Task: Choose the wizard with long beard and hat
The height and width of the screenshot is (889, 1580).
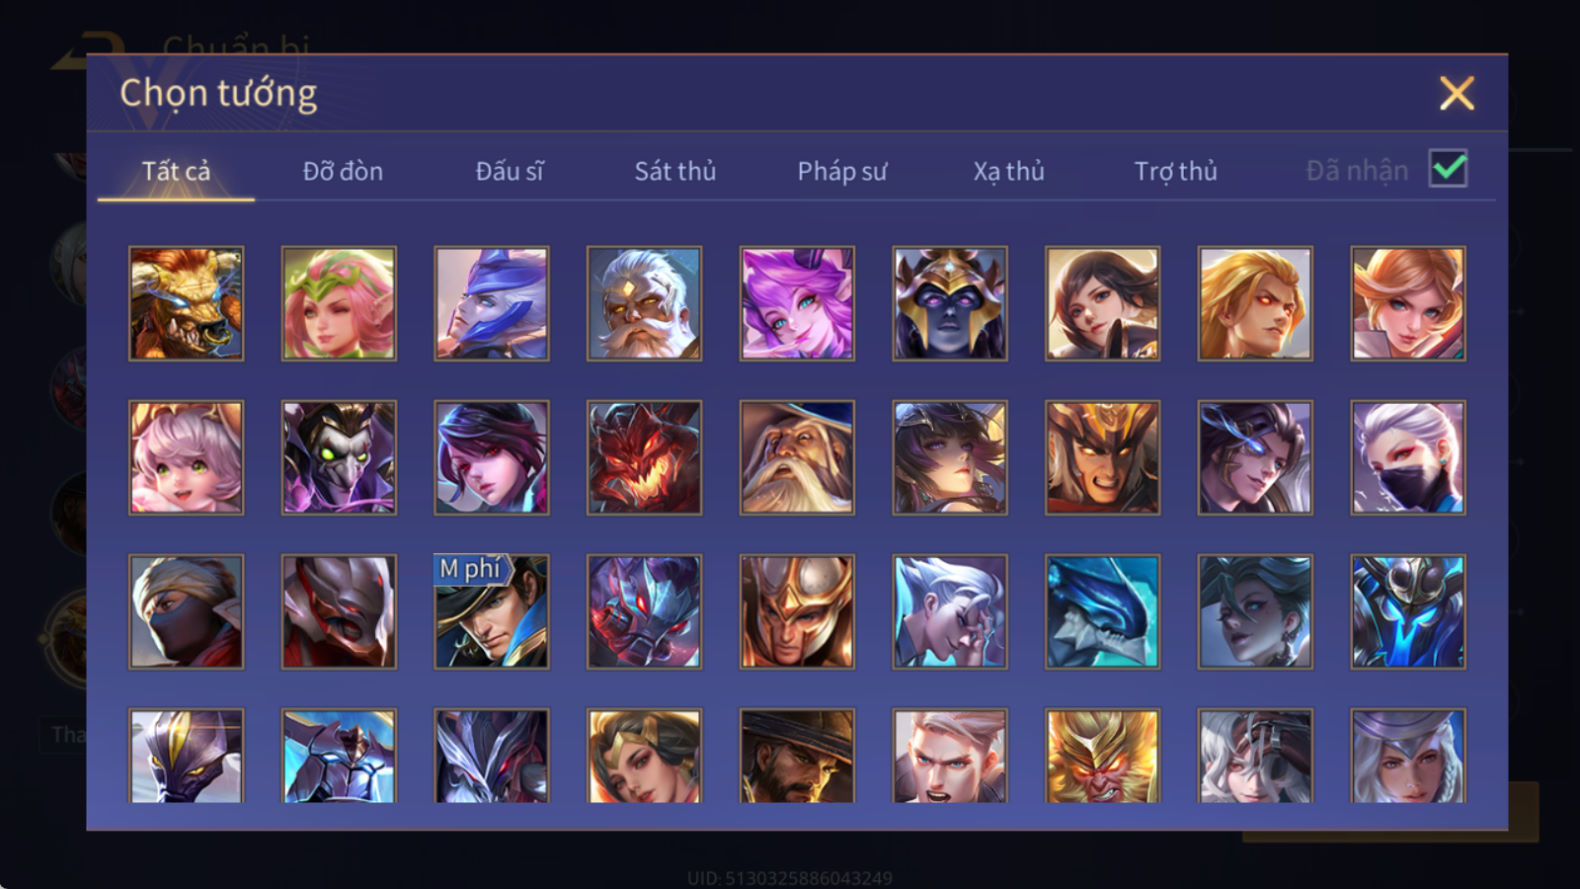Action: [797, 458]
